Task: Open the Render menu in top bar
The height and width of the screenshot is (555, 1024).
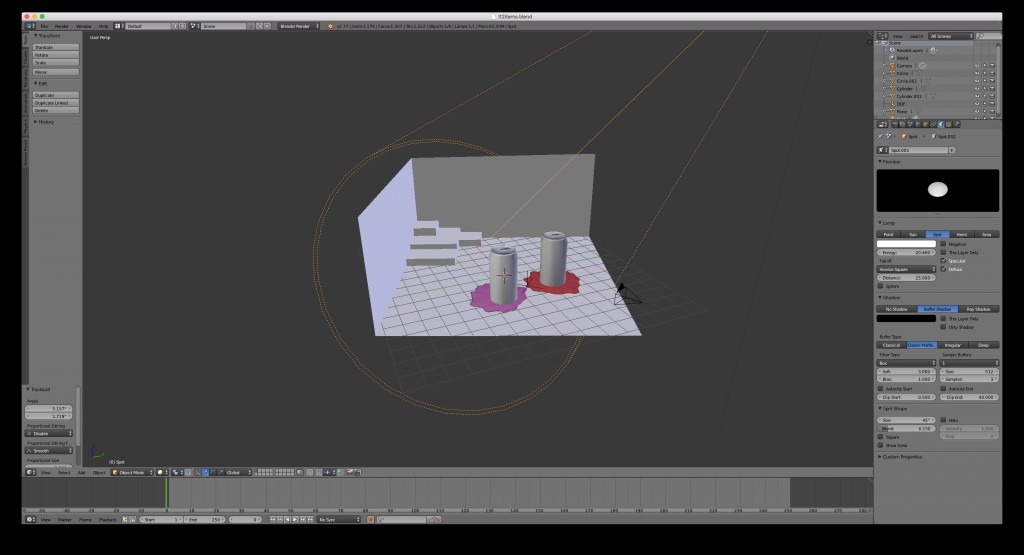Action: tap(62, 25)
